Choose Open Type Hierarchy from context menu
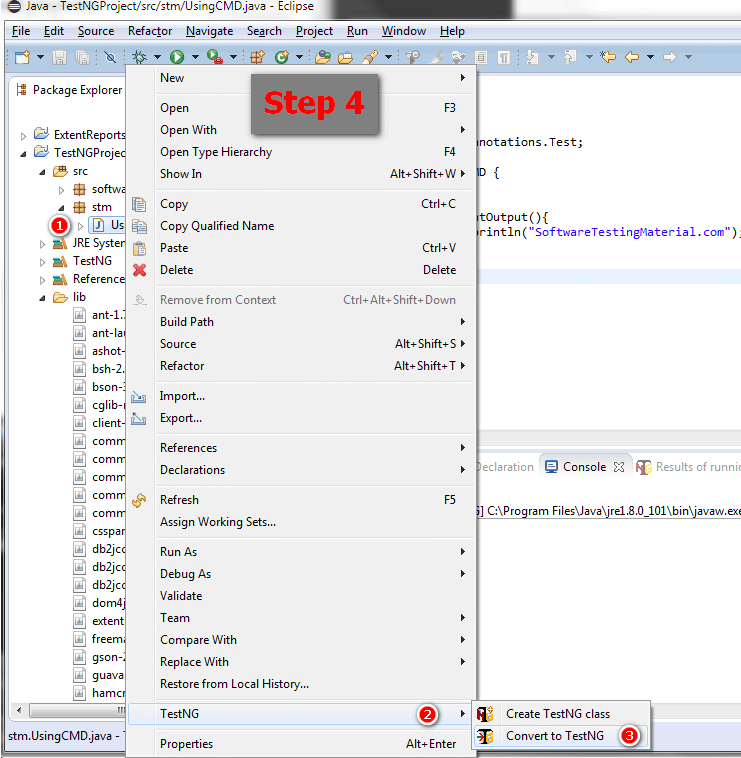Screen dimensions: 741x758 click(301, 152)
